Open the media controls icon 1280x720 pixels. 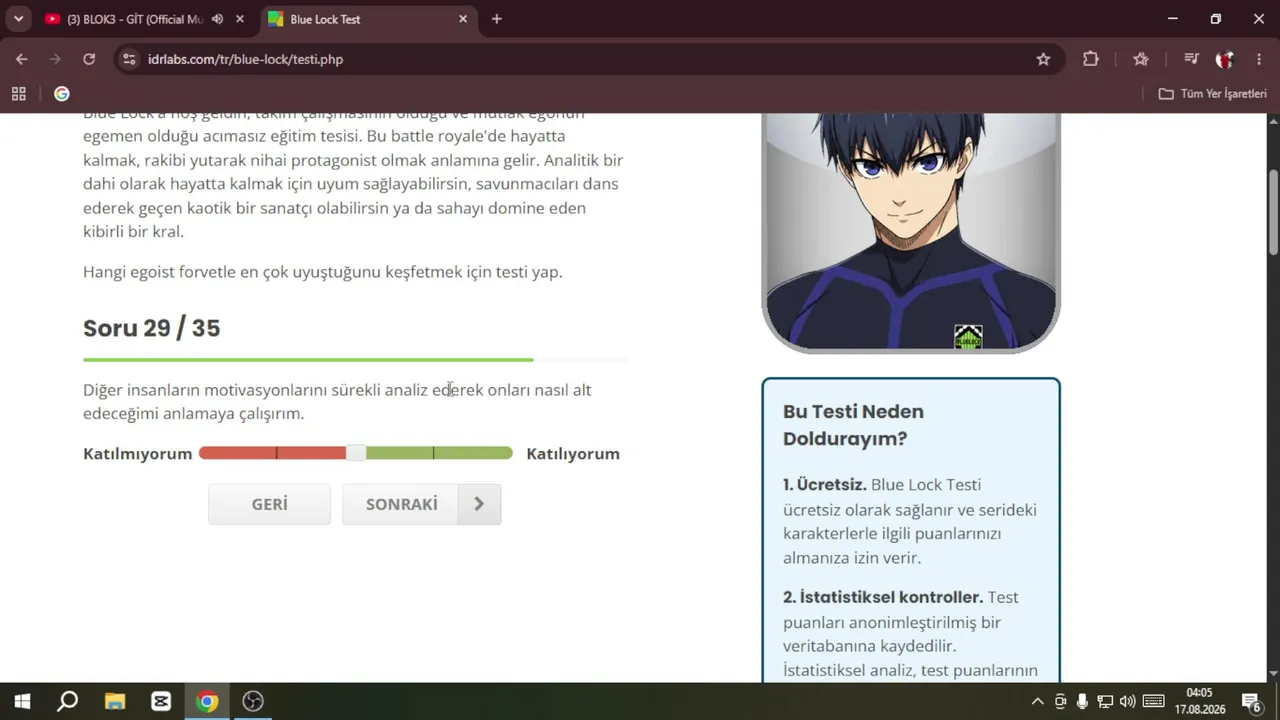1190,59
